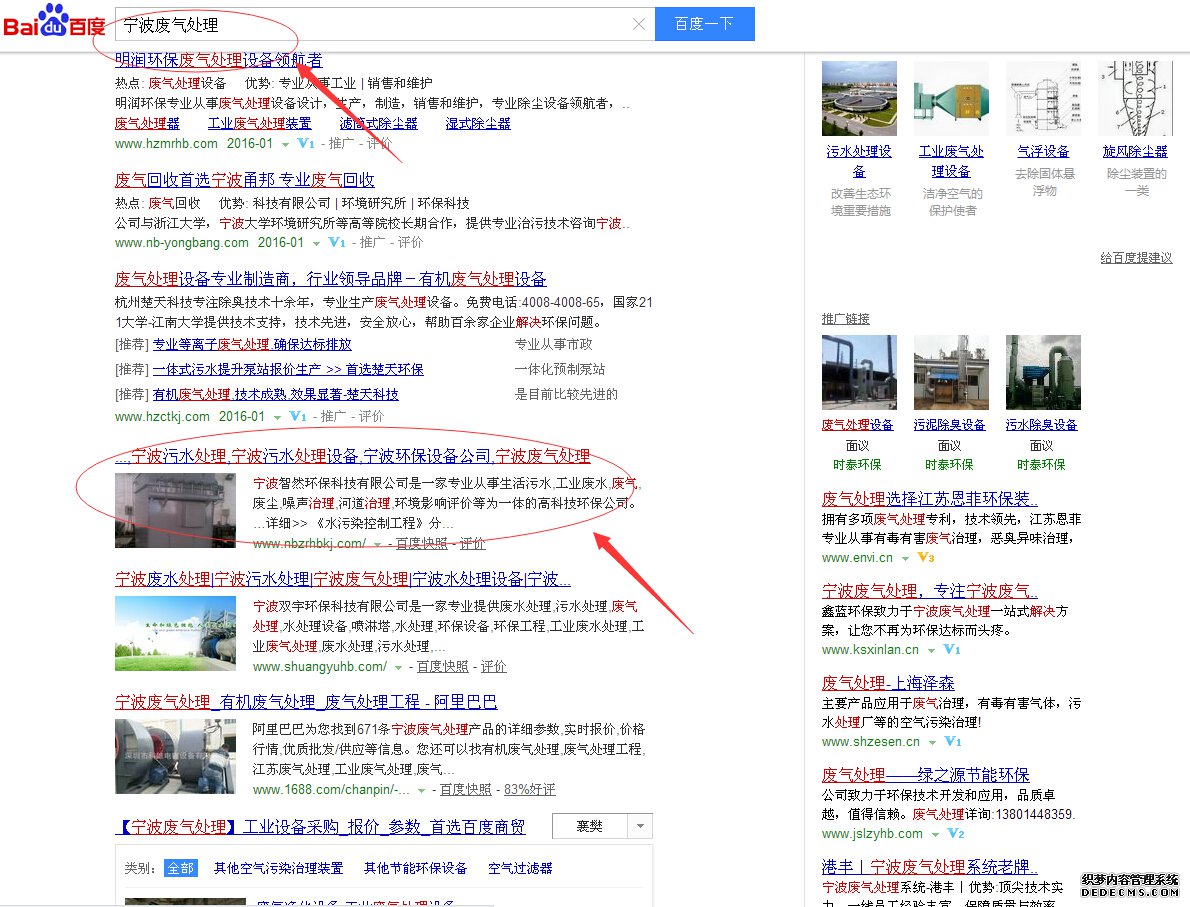Select the 其他节能环保设备 category tab
This screenshot has height=907, width=1190.
coord(416,868)
